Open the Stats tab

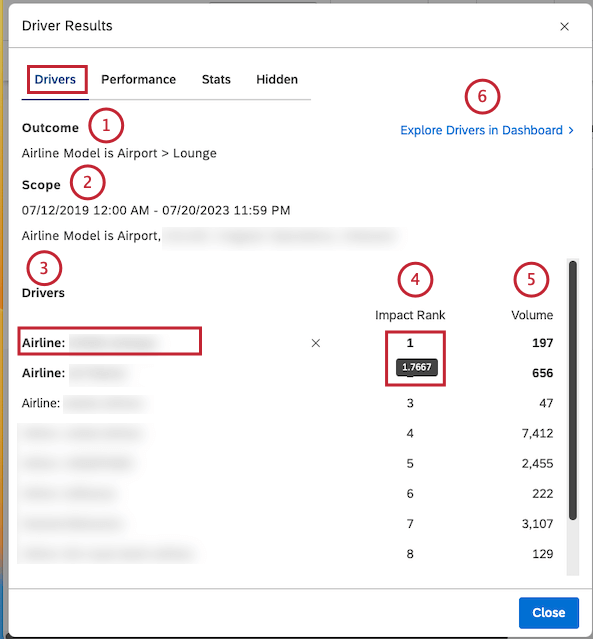(x=216, y=79)
